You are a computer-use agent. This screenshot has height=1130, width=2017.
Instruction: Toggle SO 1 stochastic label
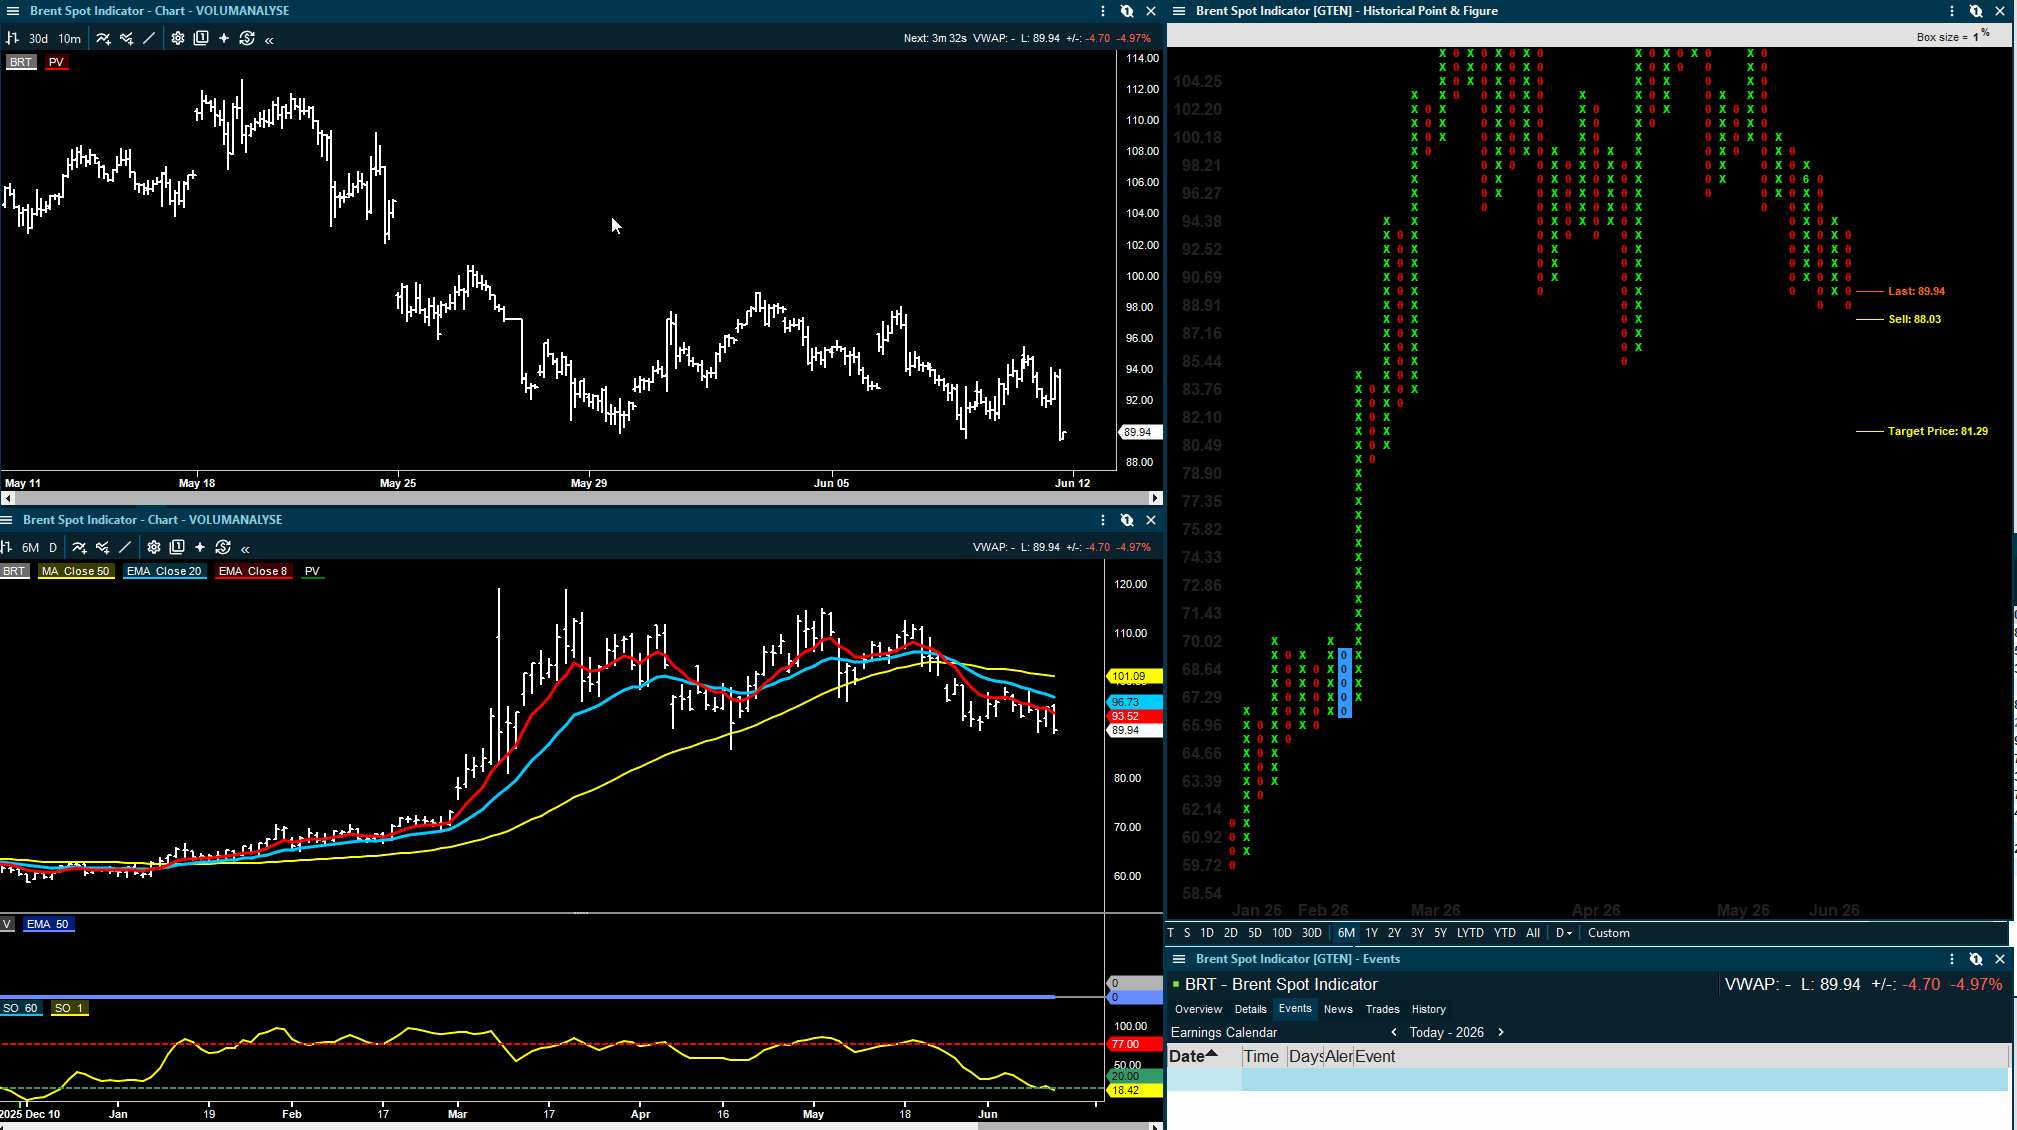click(69, 1008)
